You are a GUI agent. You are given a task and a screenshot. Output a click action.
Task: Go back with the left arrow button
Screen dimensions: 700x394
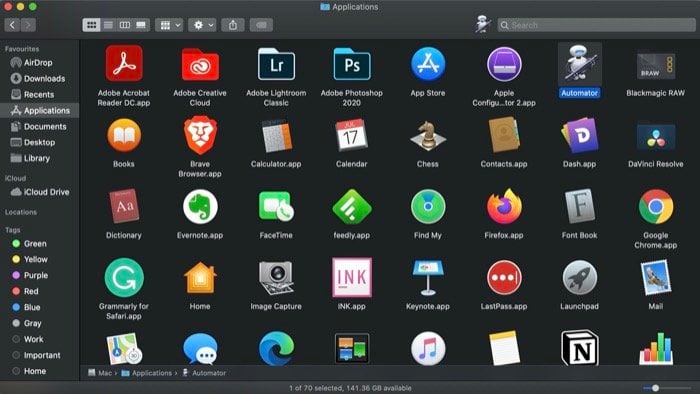pos(12,25)
